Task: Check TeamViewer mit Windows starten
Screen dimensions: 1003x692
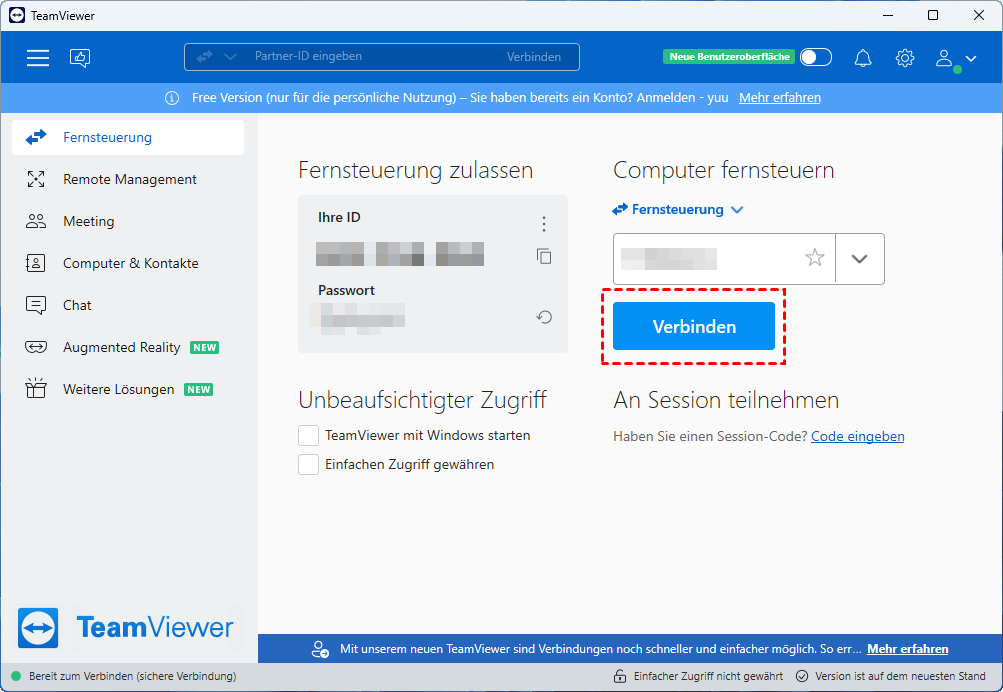Action: 308,436
